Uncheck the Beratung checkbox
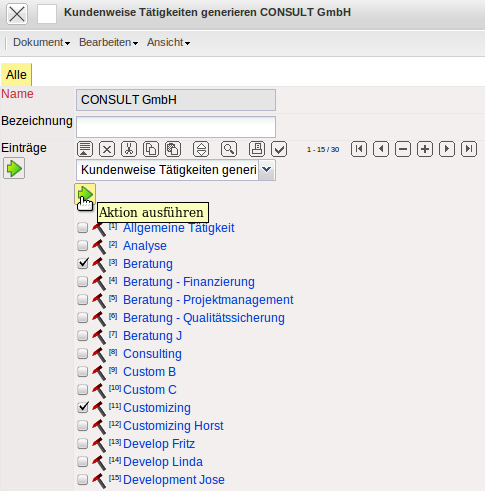Screen dimensions: 485x491 (82, 264)
